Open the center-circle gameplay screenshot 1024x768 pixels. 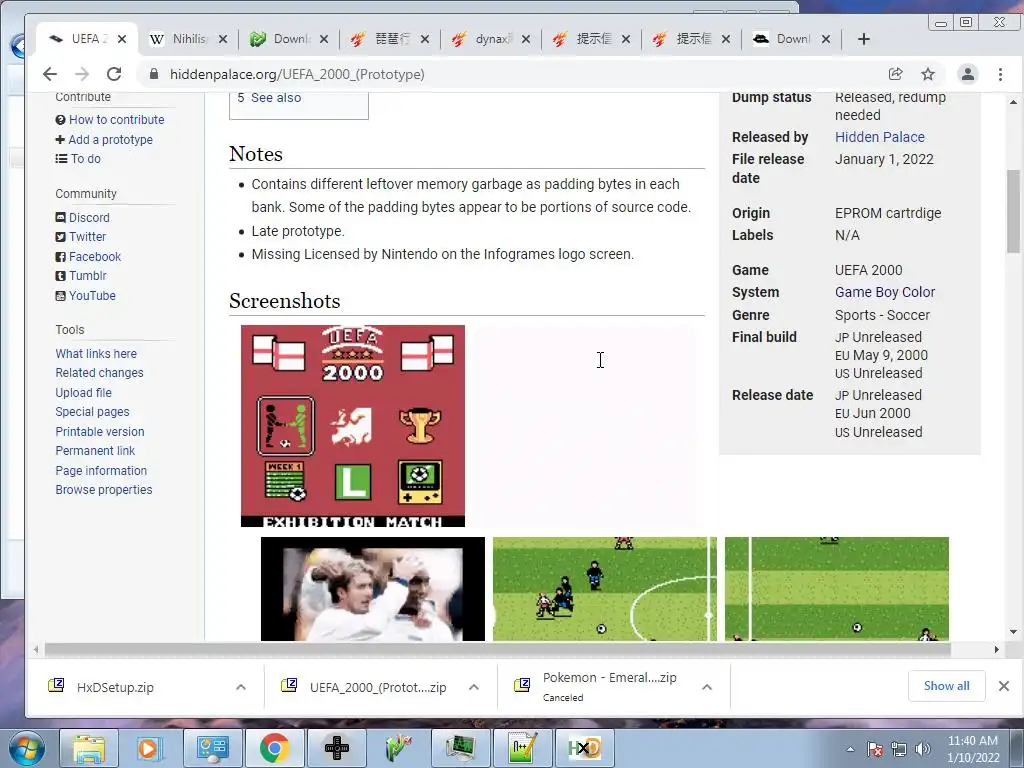coord(604,588)
